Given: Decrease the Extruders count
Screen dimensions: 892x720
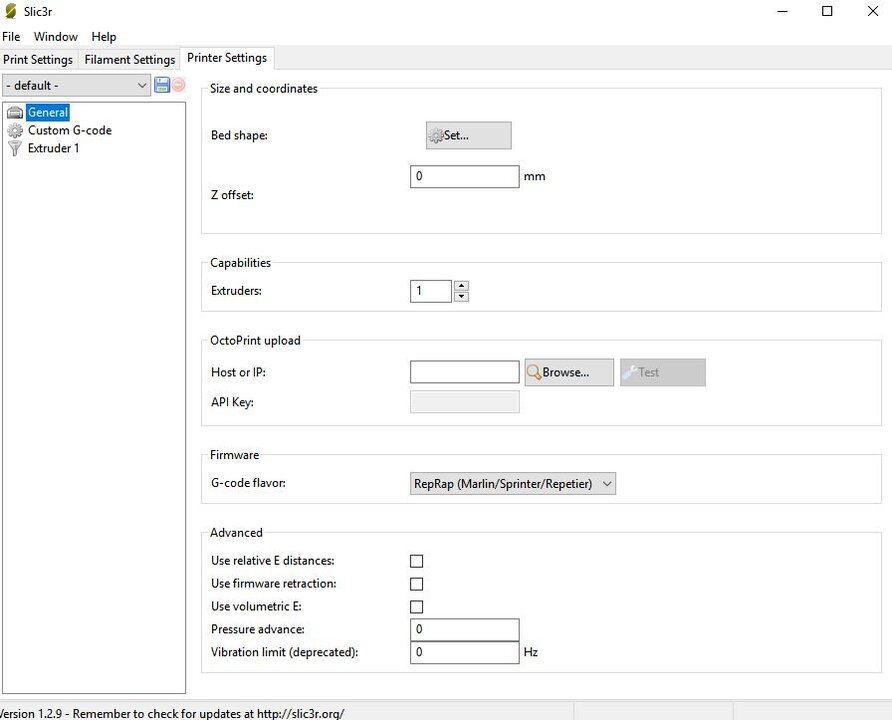Looking at the screenshot, I should pos(461,296).
